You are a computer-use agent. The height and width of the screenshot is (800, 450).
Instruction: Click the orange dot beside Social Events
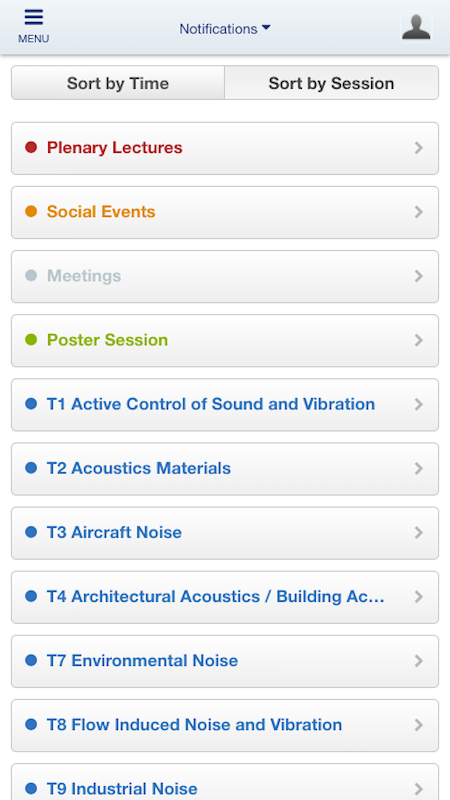coord(31,212)
